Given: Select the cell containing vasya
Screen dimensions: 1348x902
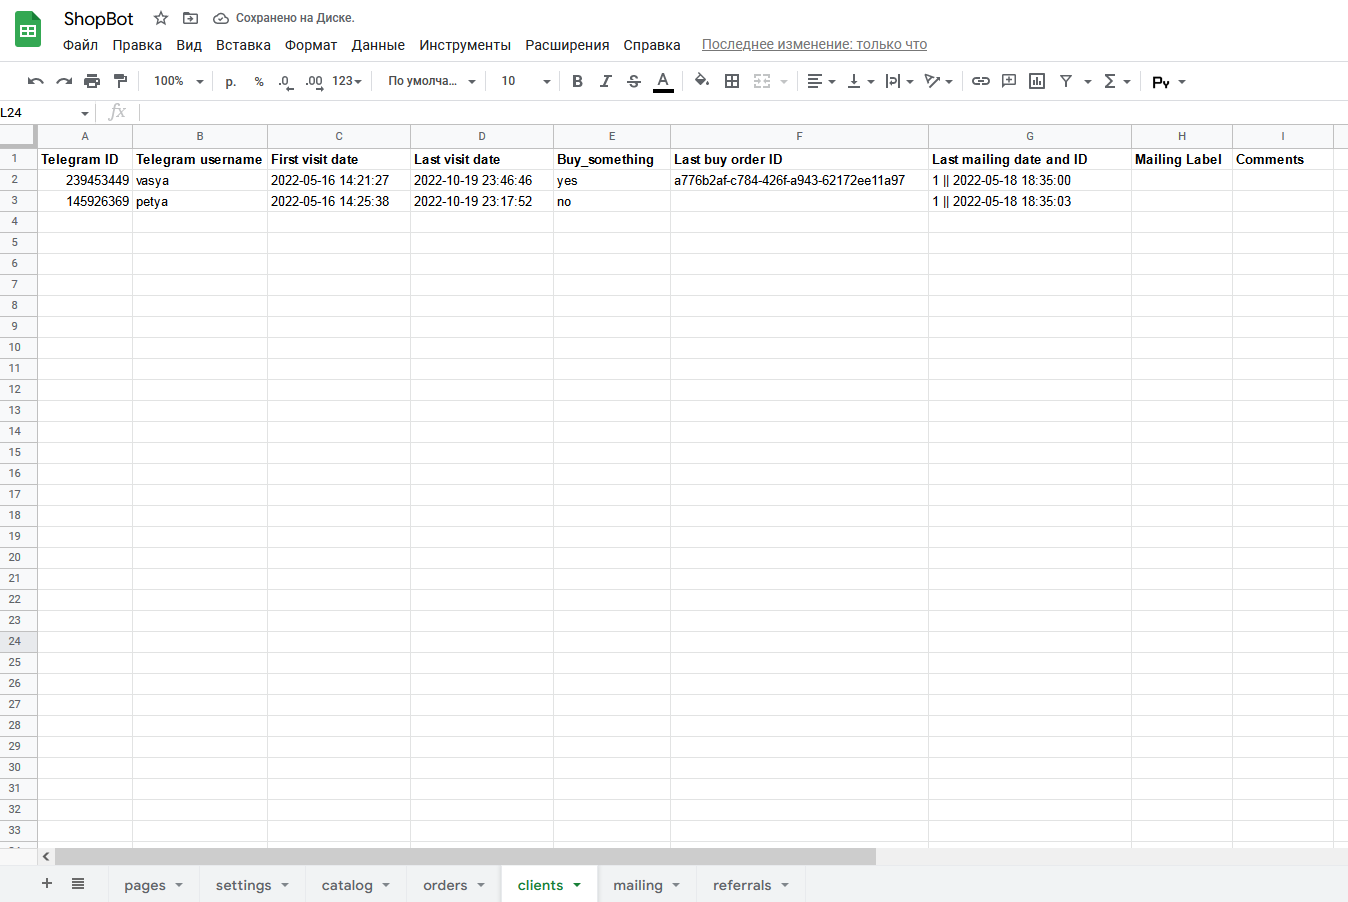Looking at the screenshot, I should 200,180.
